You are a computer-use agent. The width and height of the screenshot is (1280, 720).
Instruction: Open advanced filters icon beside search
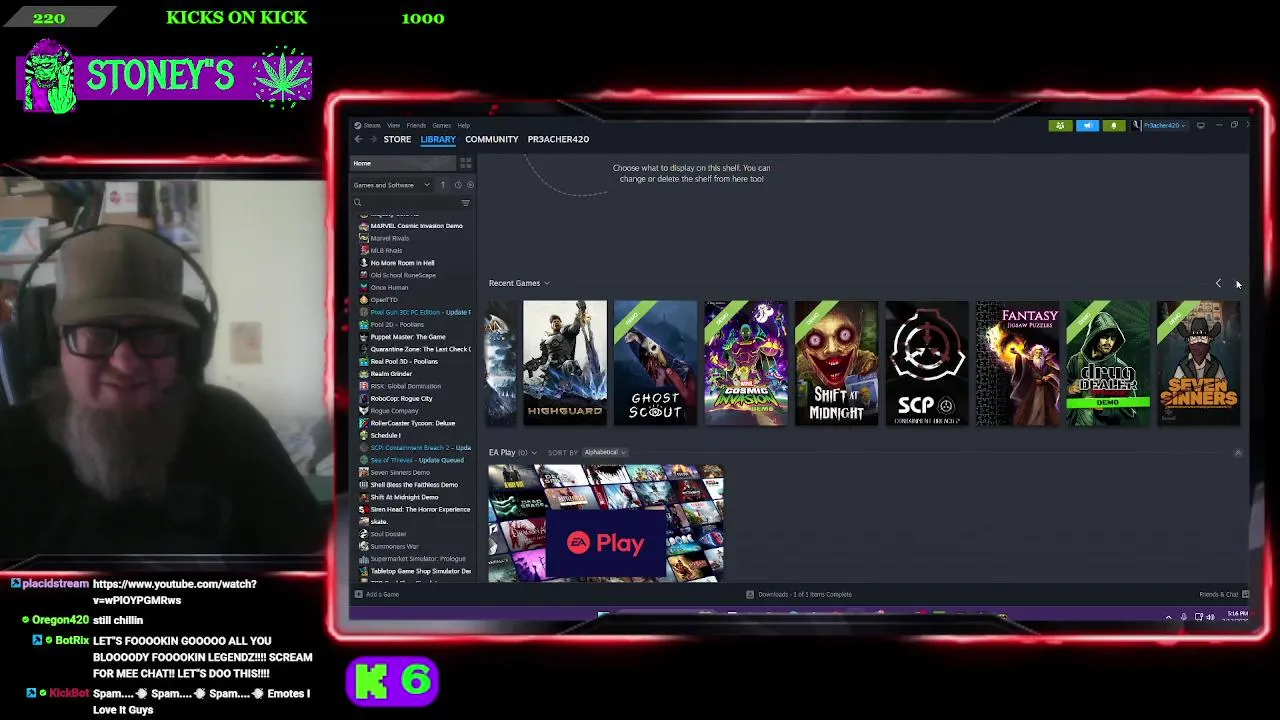[x=465, y=203]
